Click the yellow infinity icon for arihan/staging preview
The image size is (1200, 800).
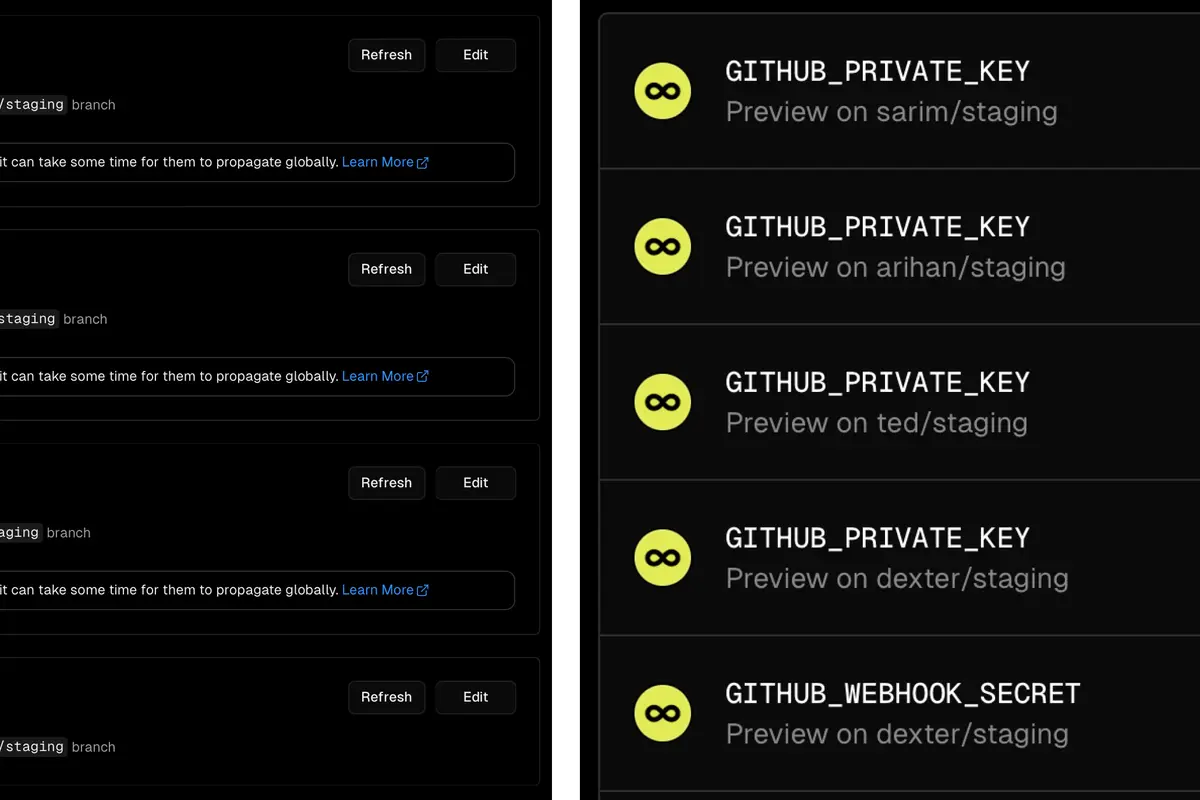point(662,246)
